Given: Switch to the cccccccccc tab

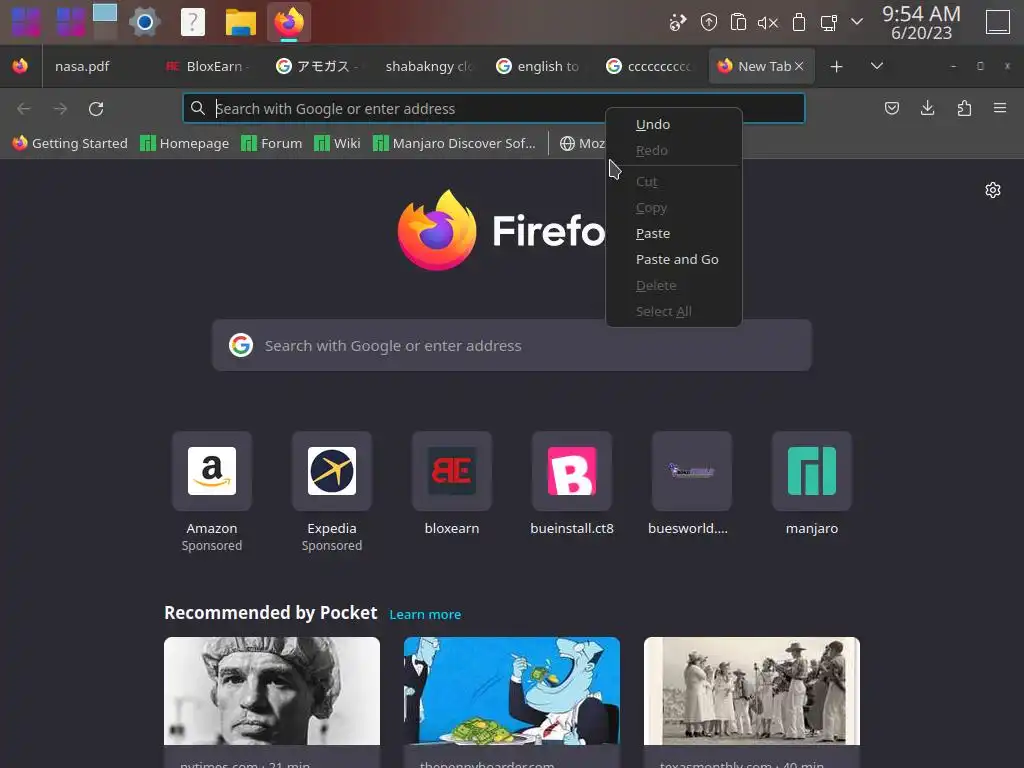Looking at the screenshot, I should tap(647, 66).
